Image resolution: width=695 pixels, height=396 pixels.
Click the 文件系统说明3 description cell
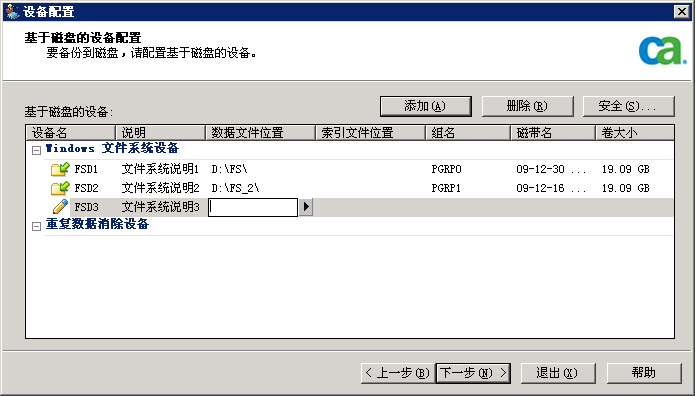160,207
